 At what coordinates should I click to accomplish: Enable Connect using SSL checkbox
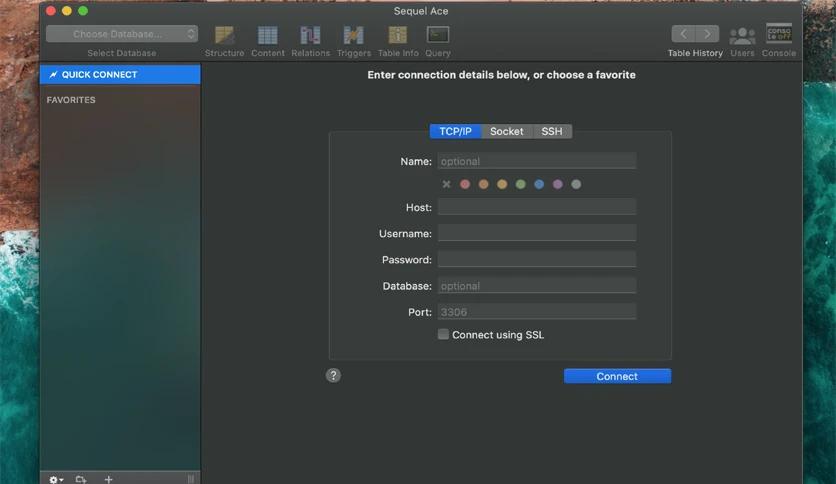tap(443, 334)
